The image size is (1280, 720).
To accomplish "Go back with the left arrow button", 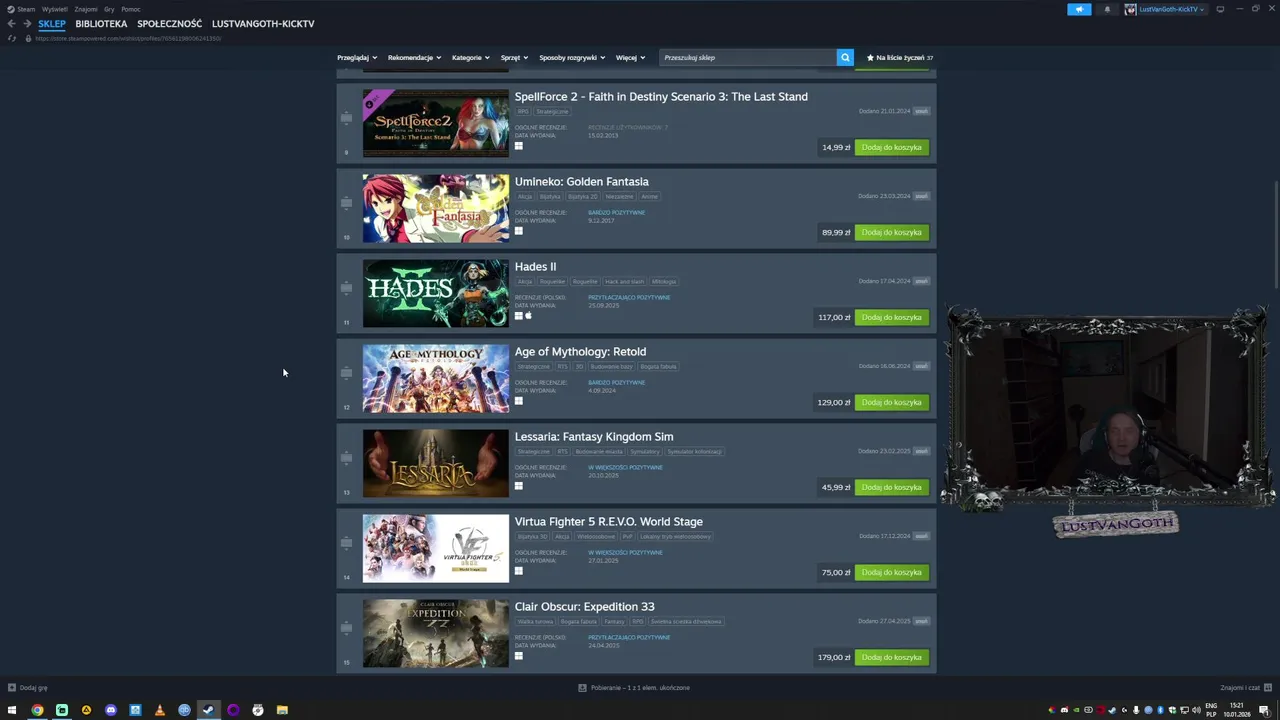I will pyautogui.click(x=11, y=24).
